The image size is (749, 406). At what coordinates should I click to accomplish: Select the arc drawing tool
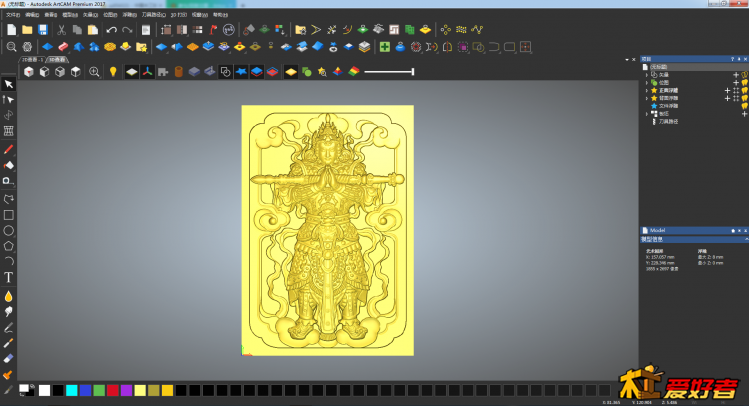(x=9, y=261)
